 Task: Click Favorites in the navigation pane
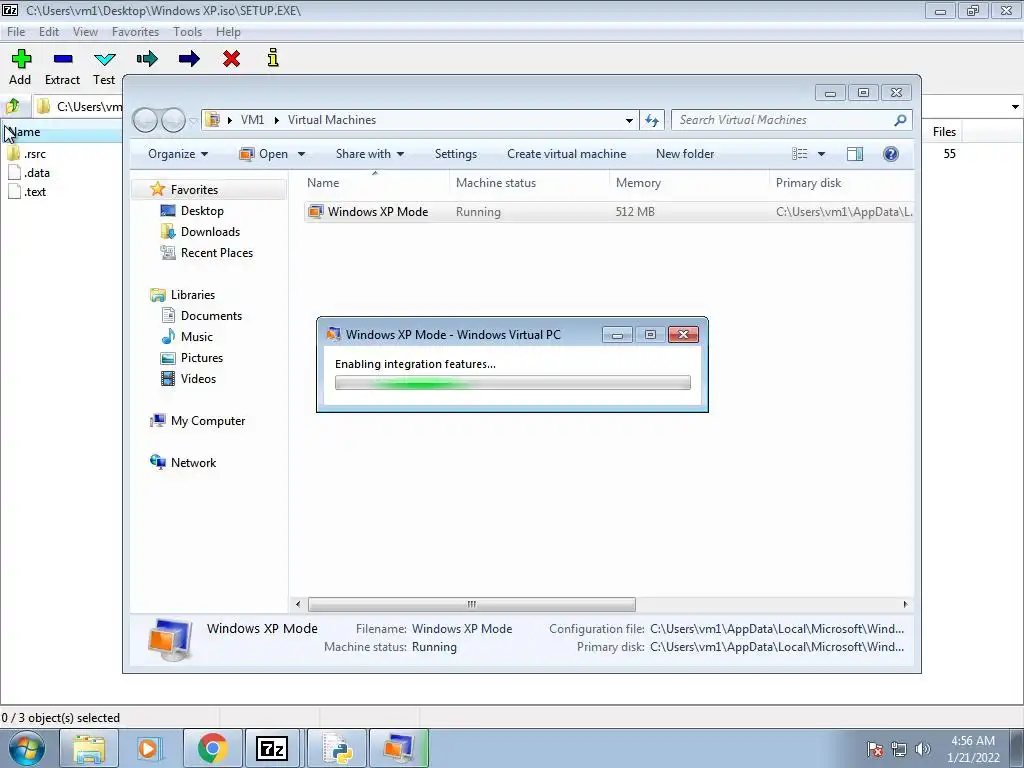[194, 189]
